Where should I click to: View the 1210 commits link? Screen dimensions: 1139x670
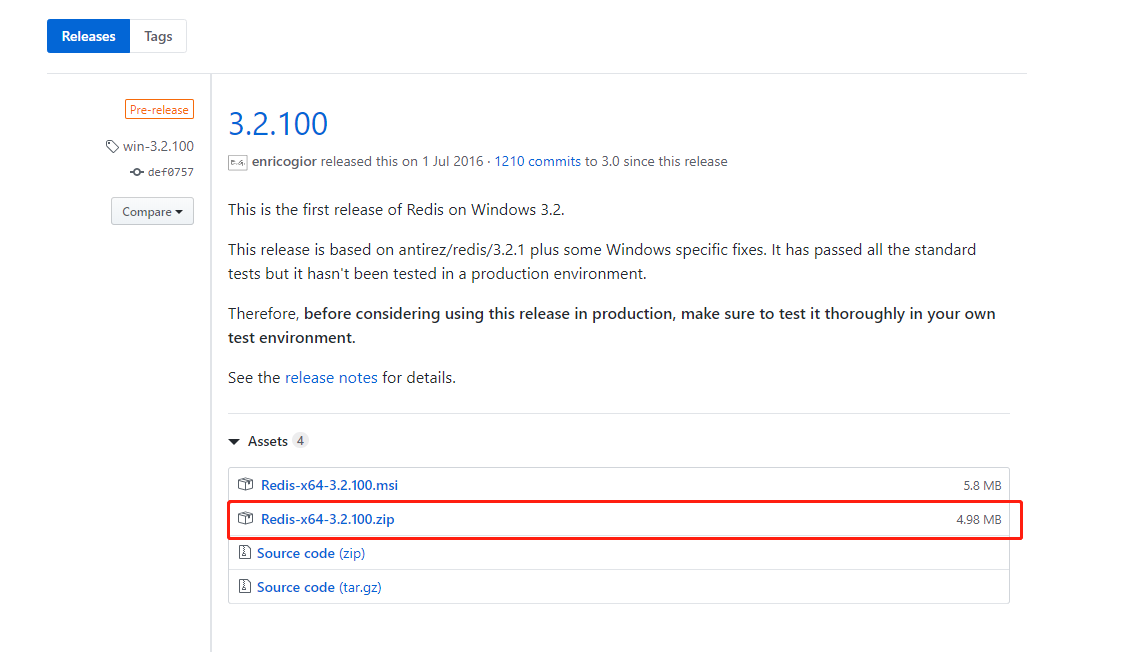[538, 161]
